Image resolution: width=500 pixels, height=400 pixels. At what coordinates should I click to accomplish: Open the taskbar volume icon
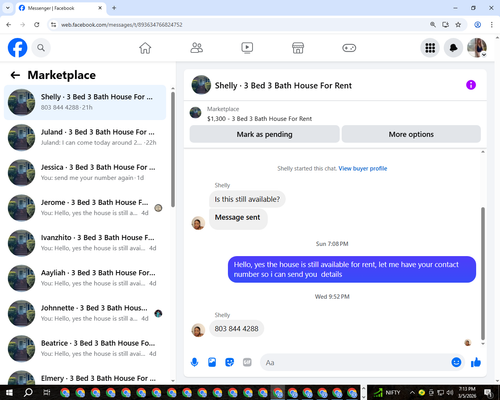(450, 393)
